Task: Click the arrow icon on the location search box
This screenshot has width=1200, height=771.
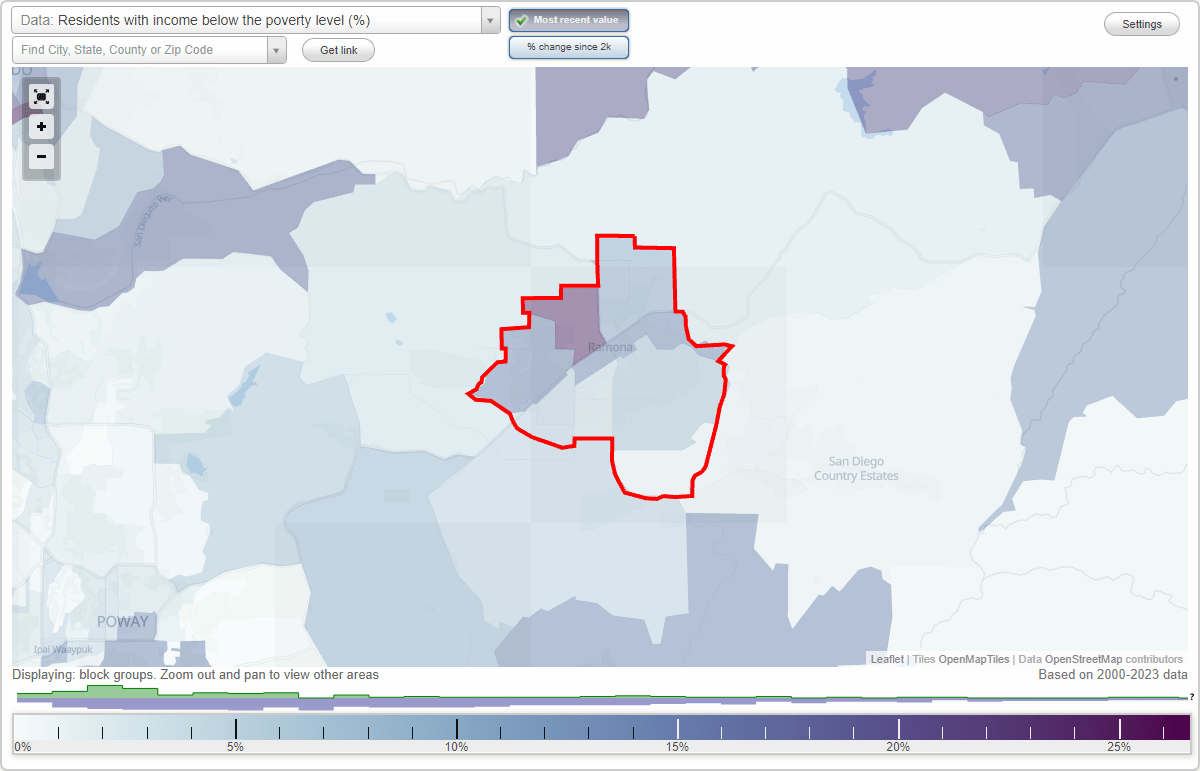Action: (x=277, y=48)
